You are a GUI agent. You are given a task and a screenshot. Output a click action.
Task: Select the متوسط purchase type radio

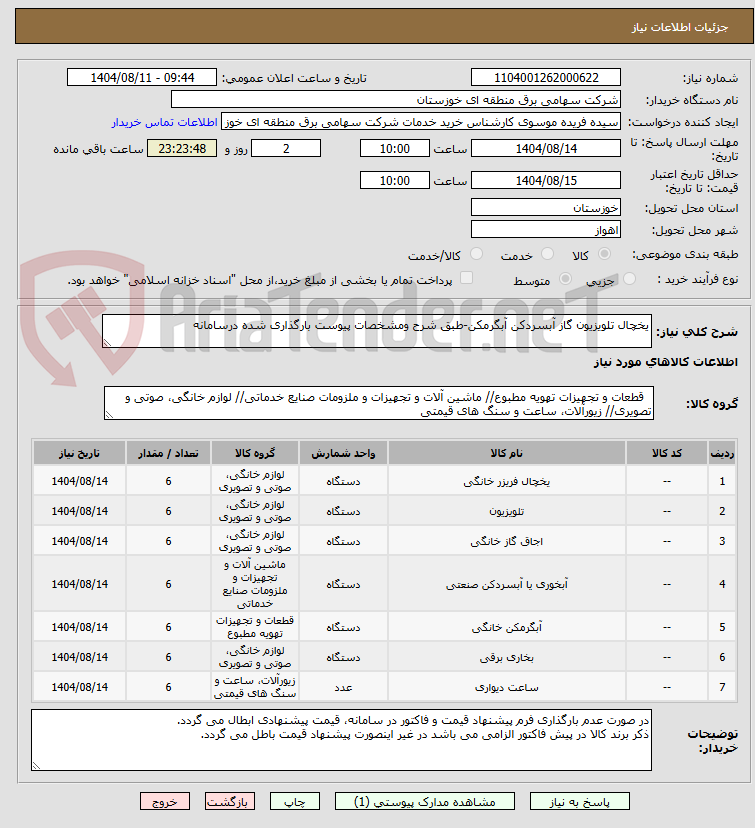click(x=565, y=279)
